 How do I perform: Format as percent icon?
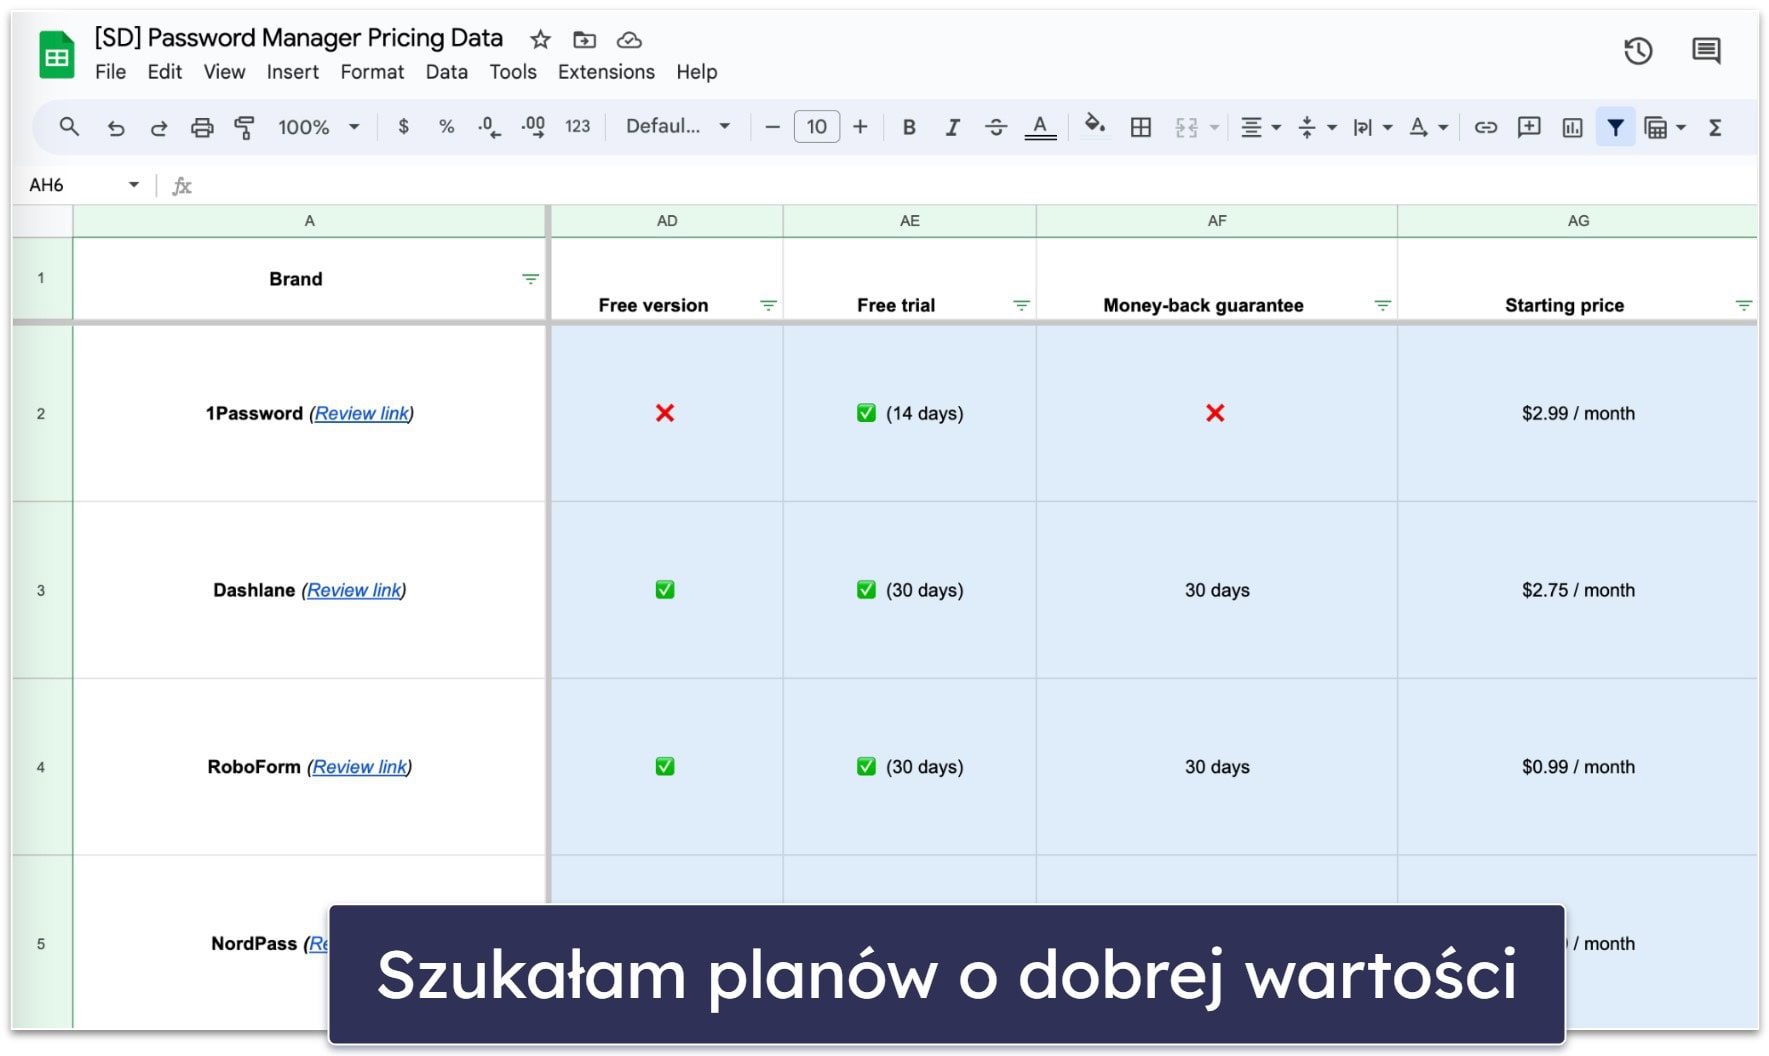[x=446, y=127]
